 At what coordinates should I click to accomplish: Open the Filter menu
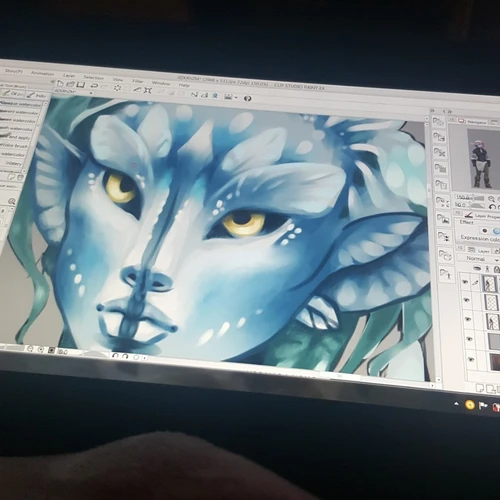click(137, 81)
